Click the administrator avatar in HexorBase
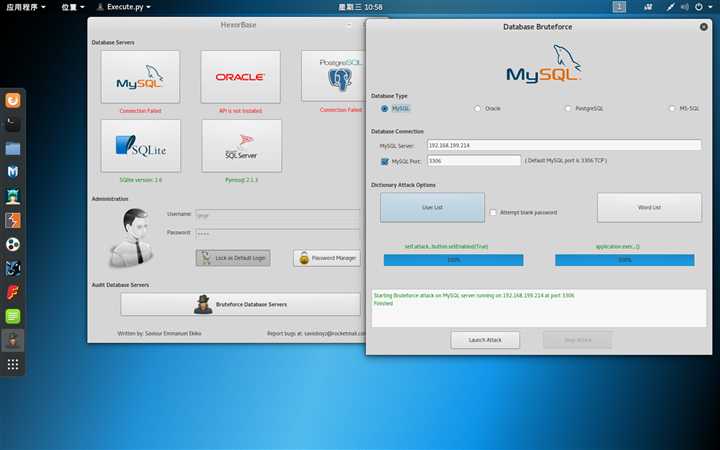Viewport: 720px width, 450px height. (x=132, y=238)
